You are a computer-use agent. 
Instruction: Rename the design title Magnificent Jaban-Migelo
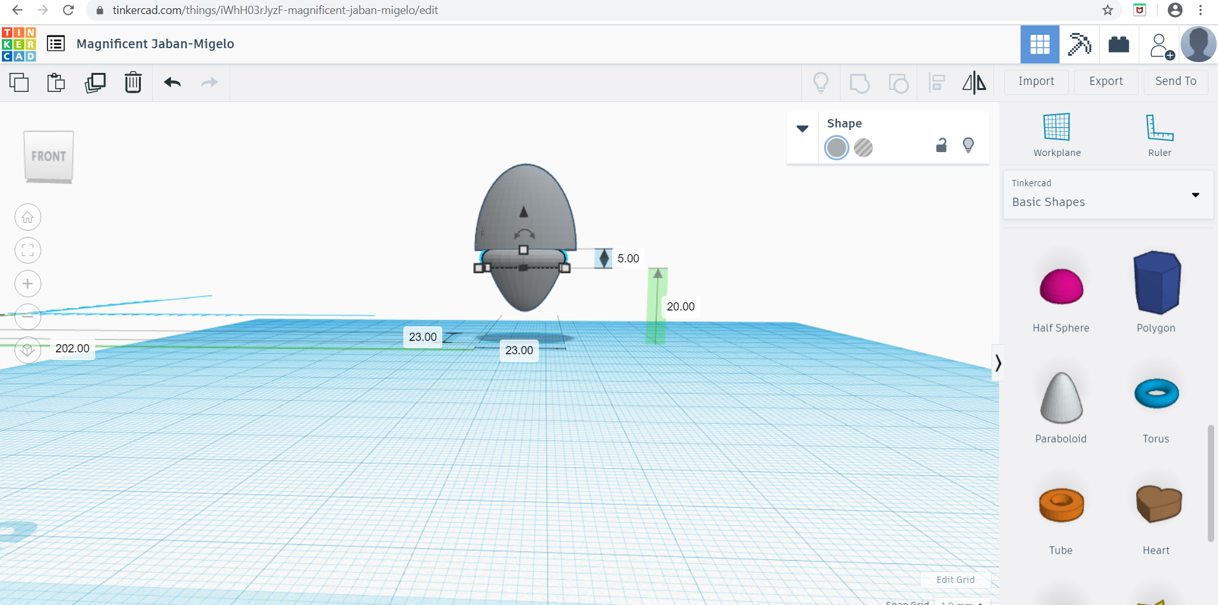click(x=155, y=44)
